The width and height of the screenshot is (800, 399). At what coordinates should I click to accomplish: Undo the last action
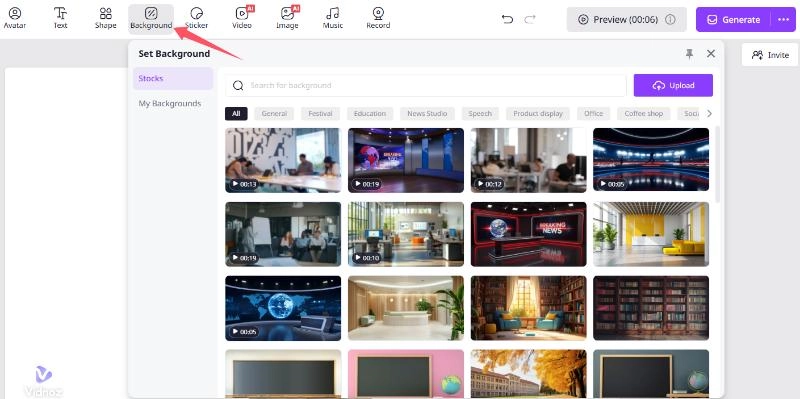coord(507,19)
